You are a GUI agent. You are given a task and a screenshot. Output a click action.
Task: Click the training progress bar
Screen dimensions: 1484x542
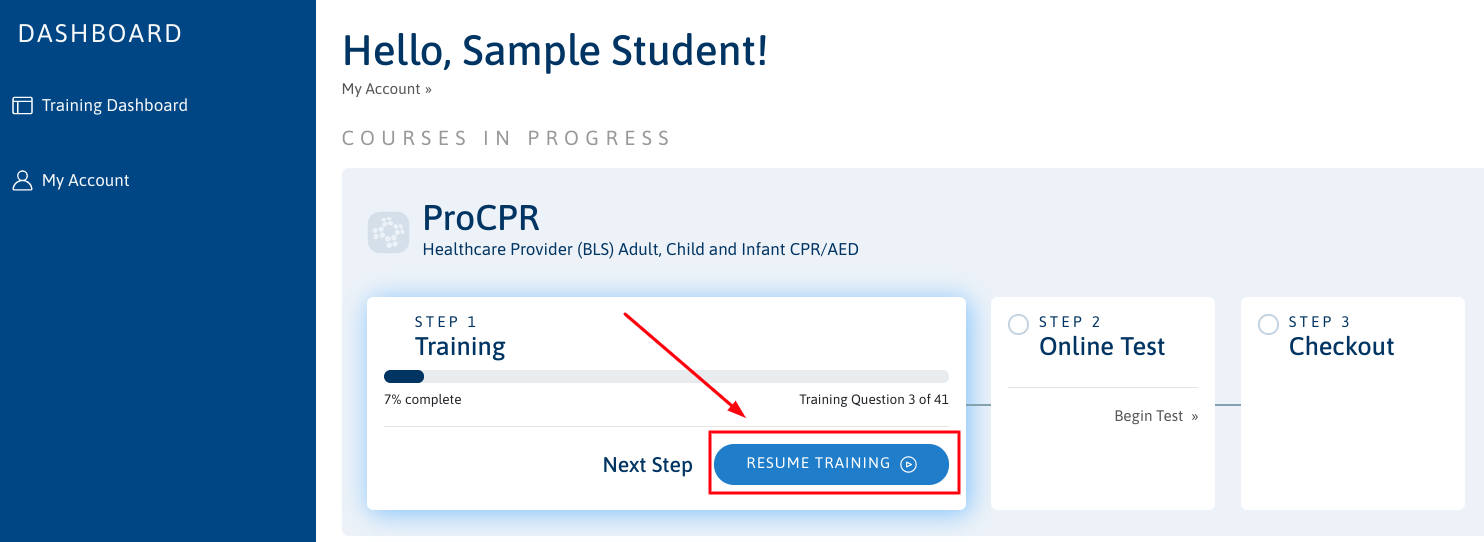666,377
